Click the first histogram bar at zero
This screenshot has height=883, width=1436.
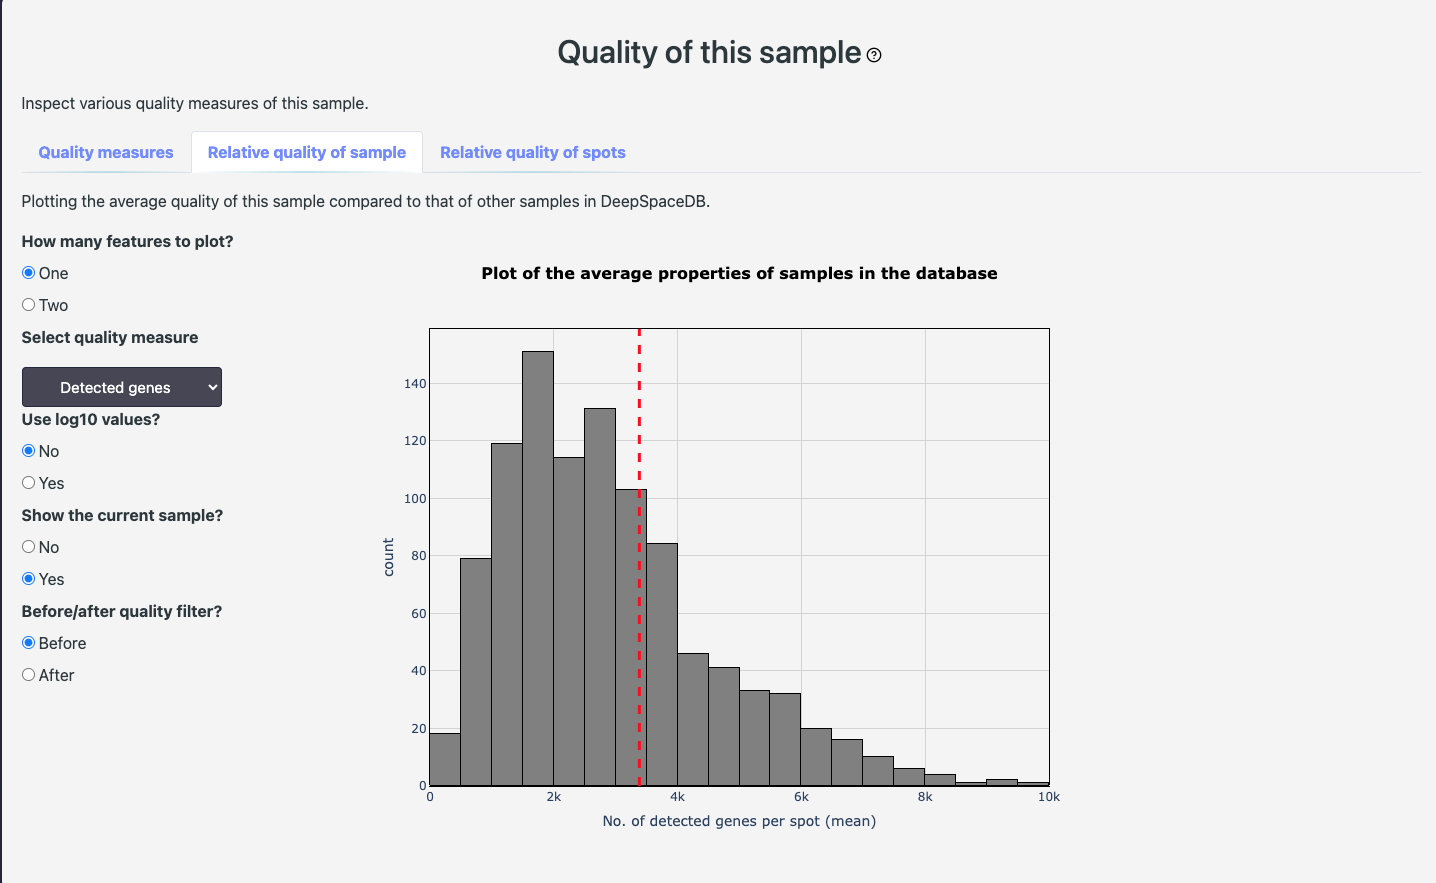445,760
